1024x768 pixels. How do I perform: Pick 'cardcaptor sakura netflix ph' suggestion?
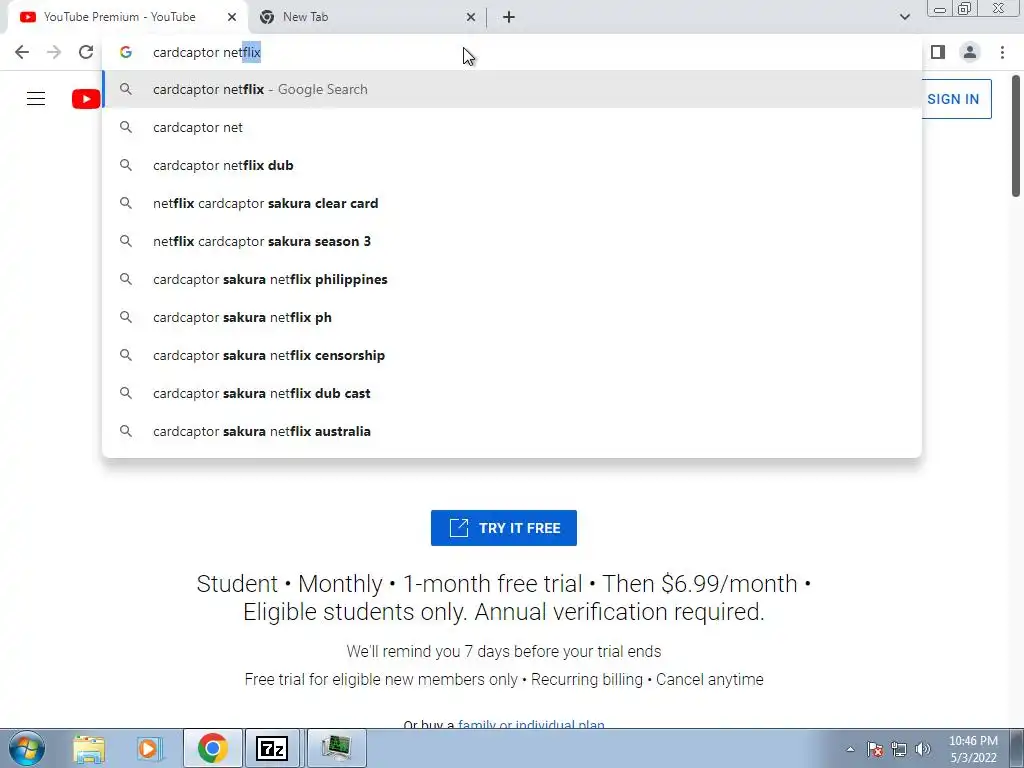512,317
